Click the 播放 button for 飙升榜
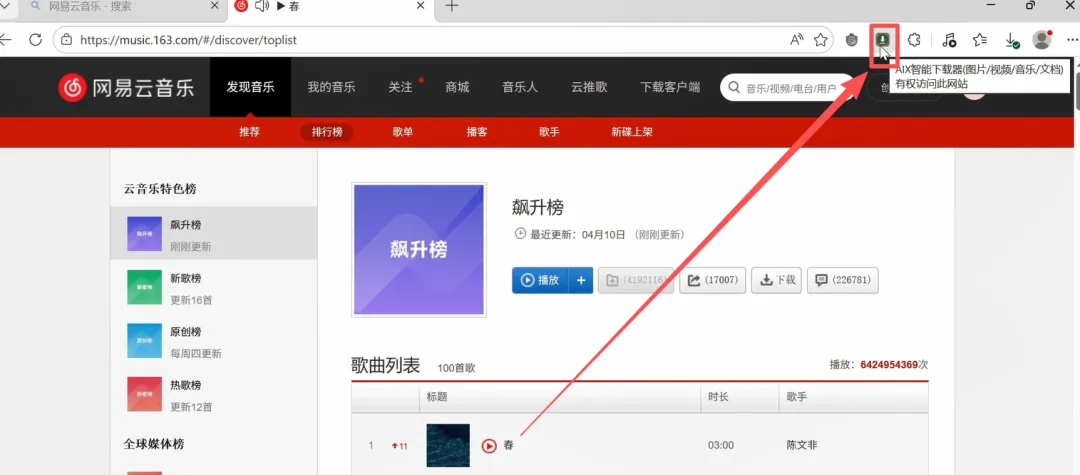The image size is (1080, 475). [x=540, y=280]
